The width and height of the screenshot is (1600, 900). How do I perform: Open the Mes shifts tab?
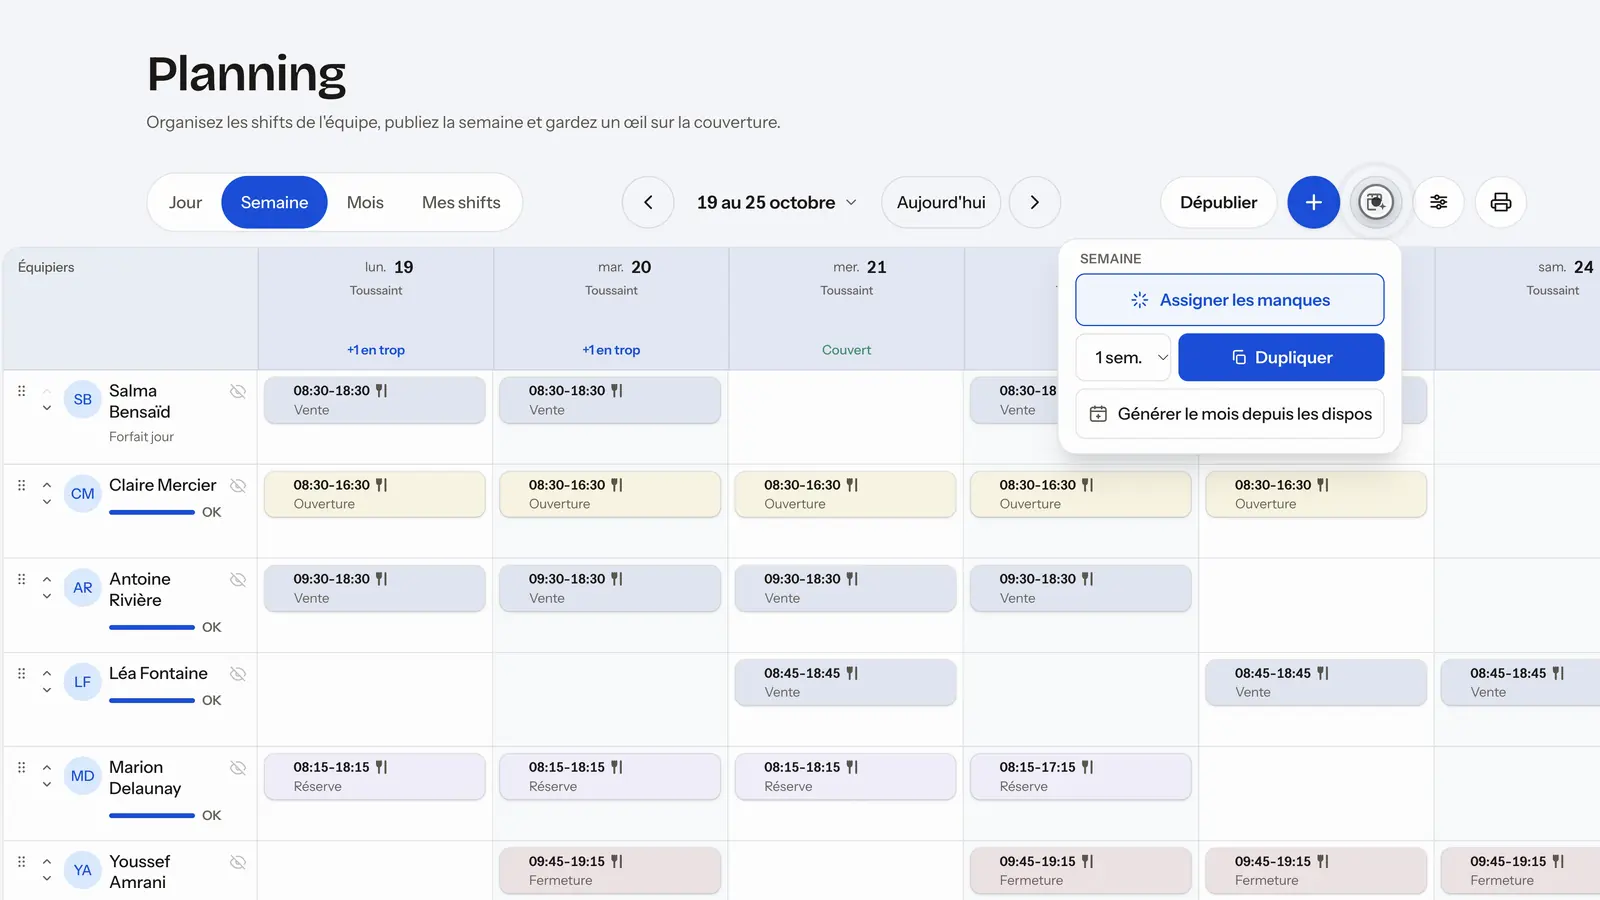click(461, 202)
